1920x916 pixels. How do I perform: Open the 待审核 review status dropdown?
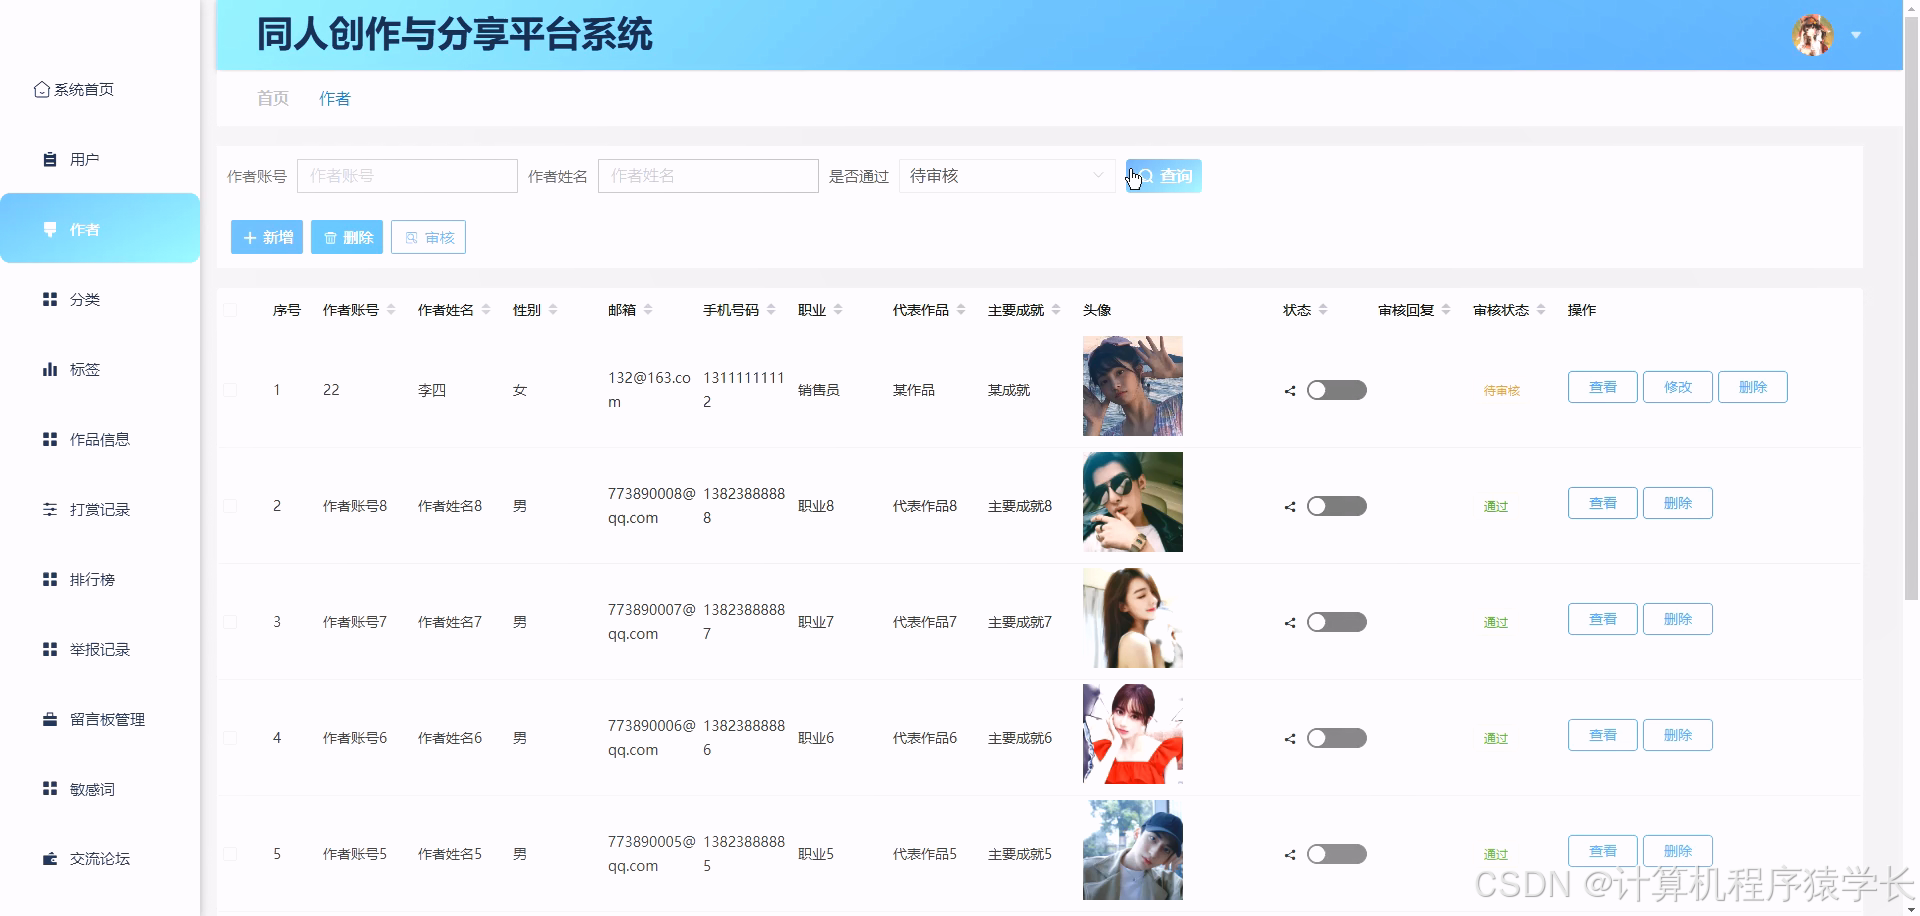(x=1006, y=176)
